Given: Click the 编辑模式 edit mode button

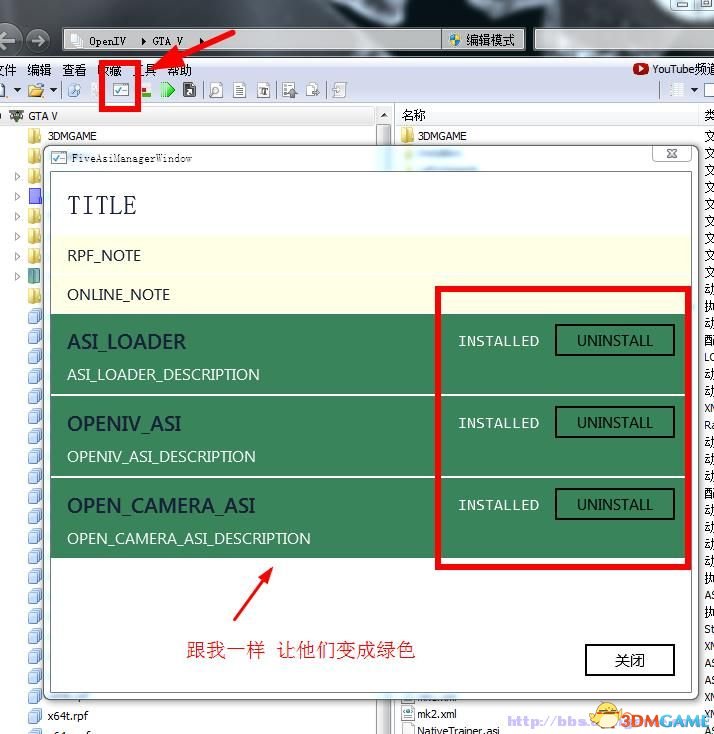Looking at the screenshot, I should 483,40.
